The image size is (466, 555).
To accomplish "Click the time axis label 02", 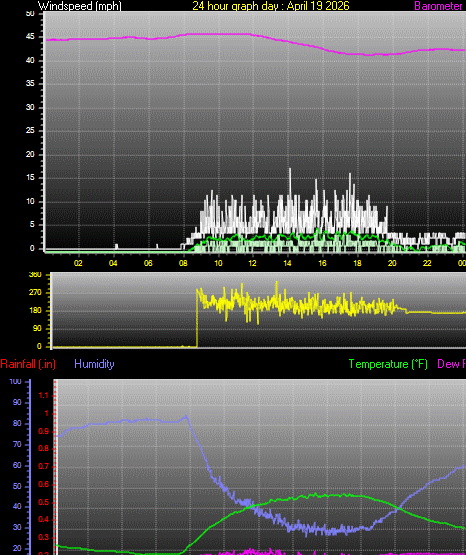I will click(78, 263).
